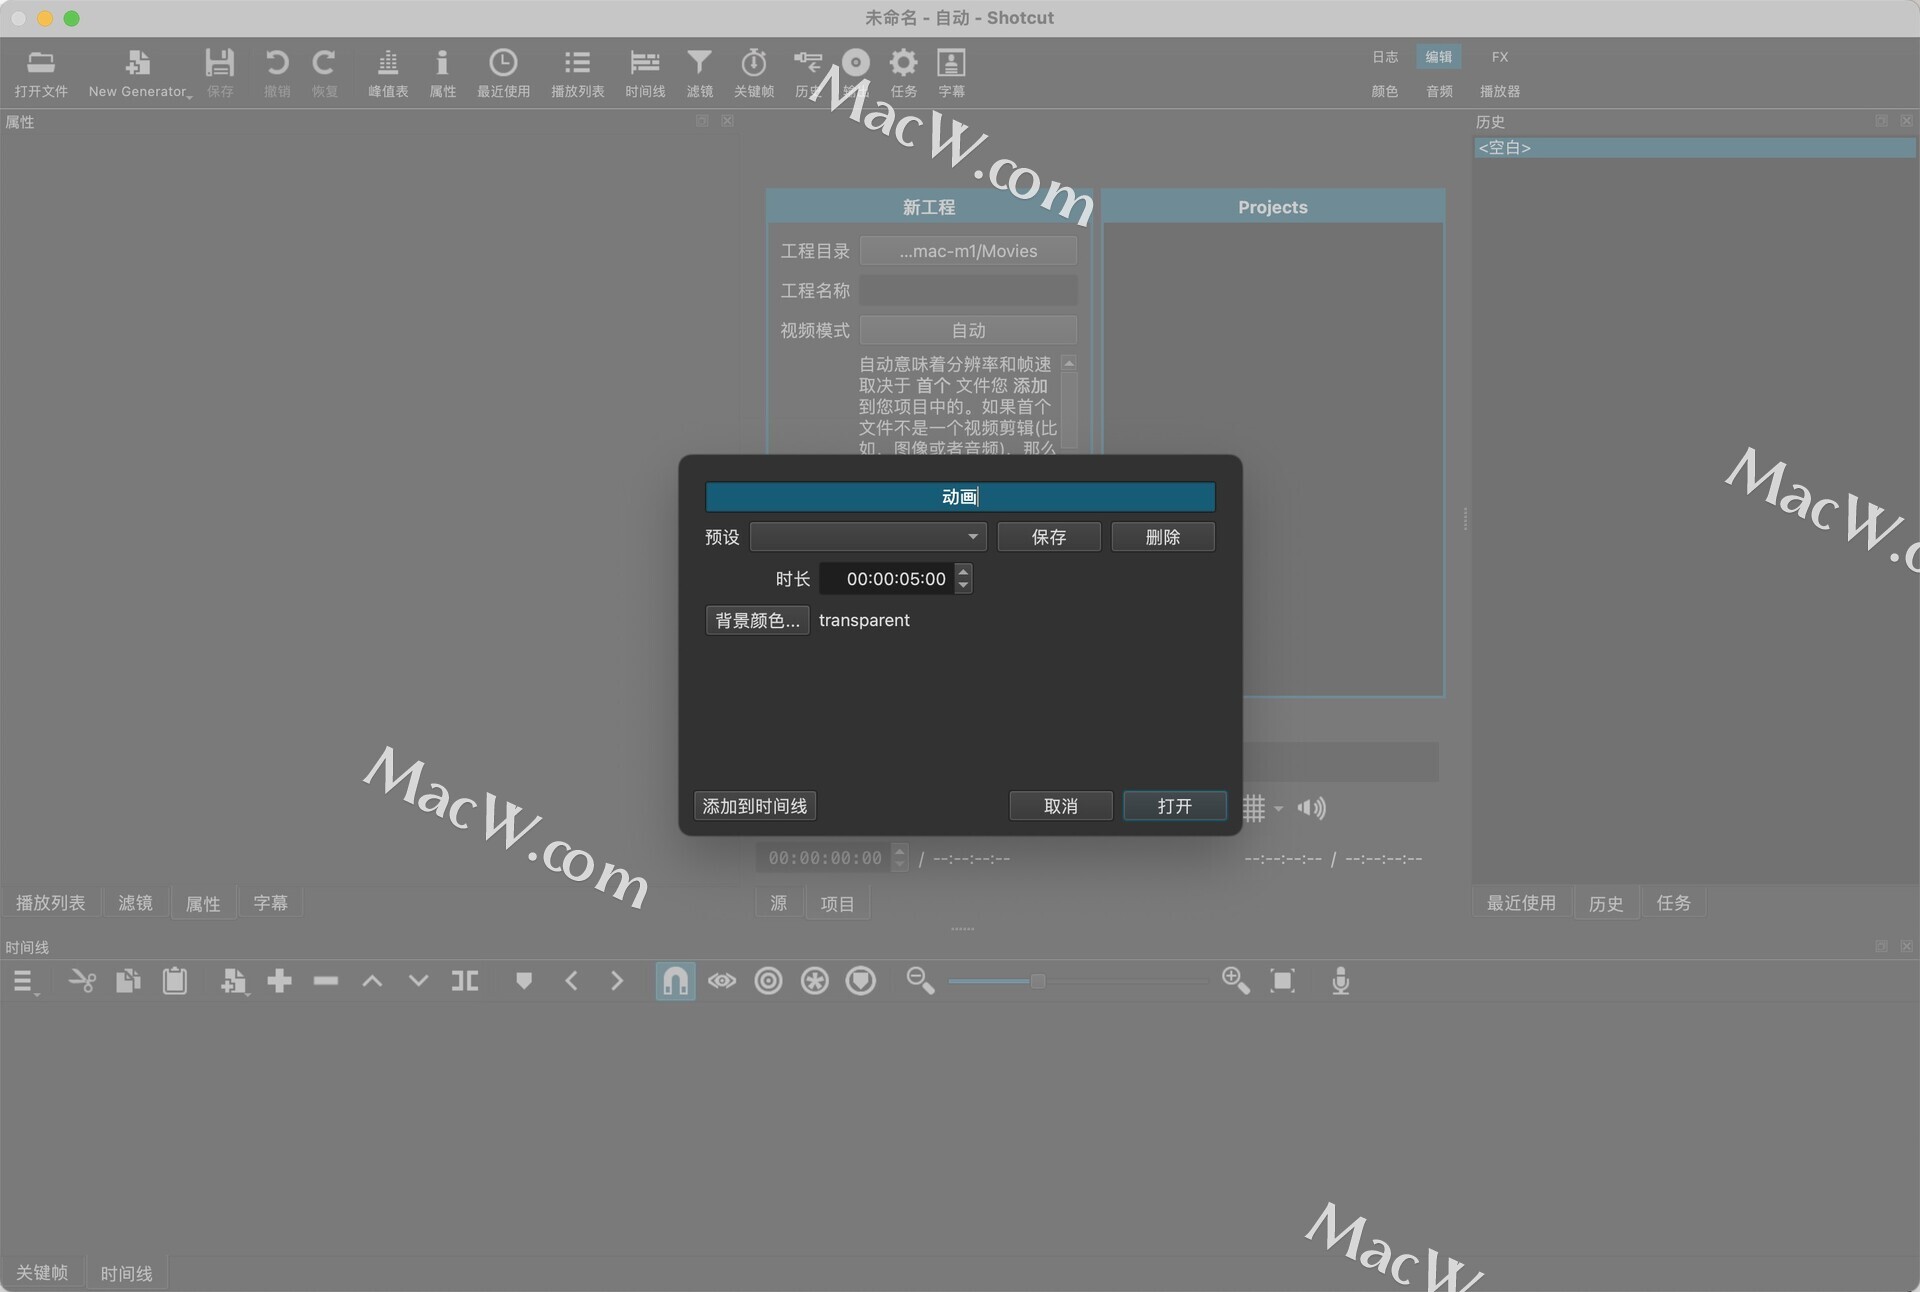
Task: Open the Filters (滤镜) funnel icon
Action: coord(699,73)
